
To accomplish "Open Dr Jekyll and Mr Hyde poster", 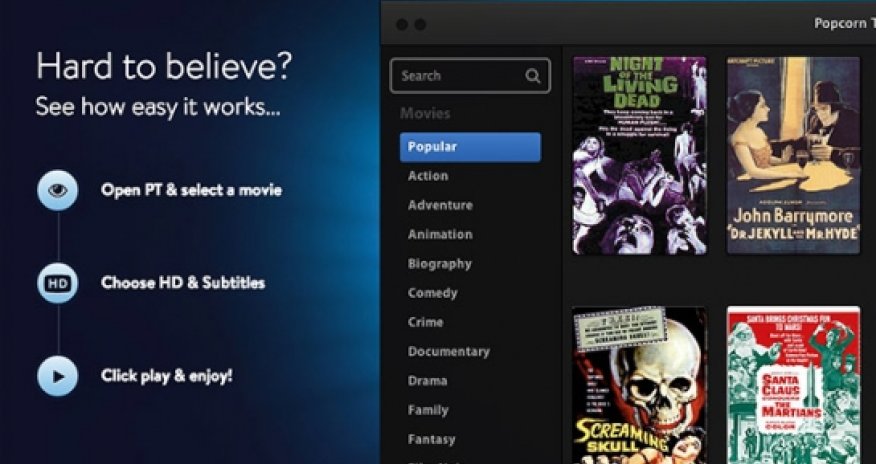I will point(793,155).
